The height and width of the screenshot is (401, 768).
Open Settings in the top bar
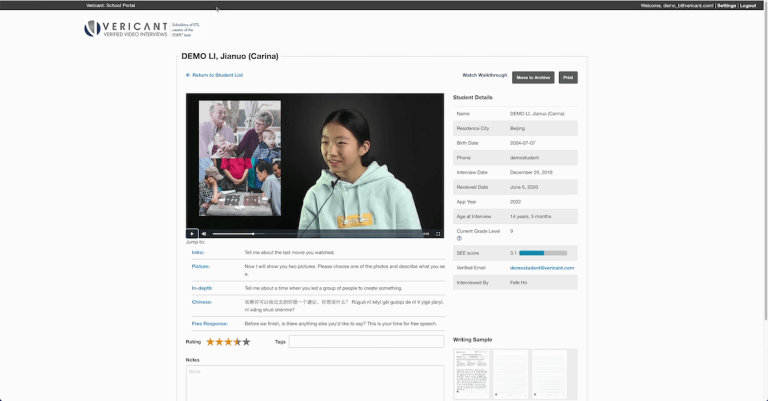pyautogui.click(x=726, y=5)
